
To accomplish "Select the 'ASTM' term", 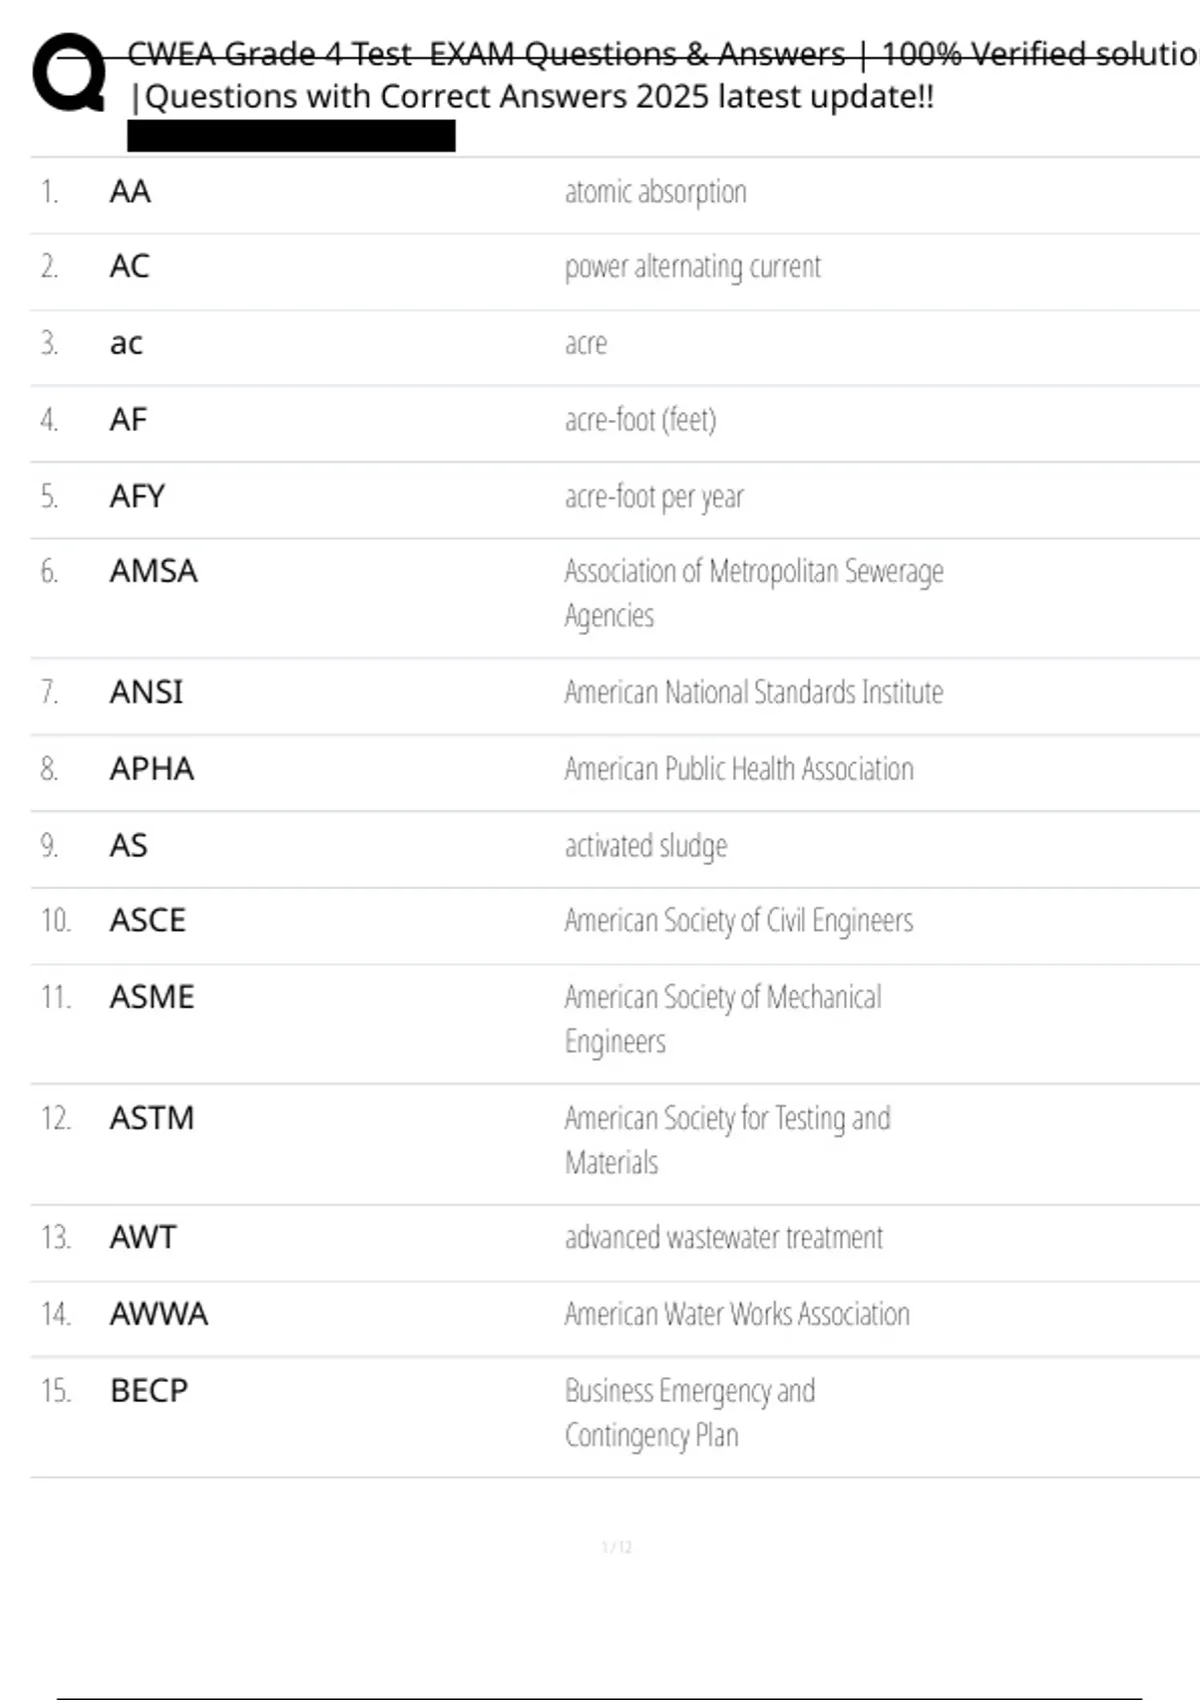I will (151, 1118).
